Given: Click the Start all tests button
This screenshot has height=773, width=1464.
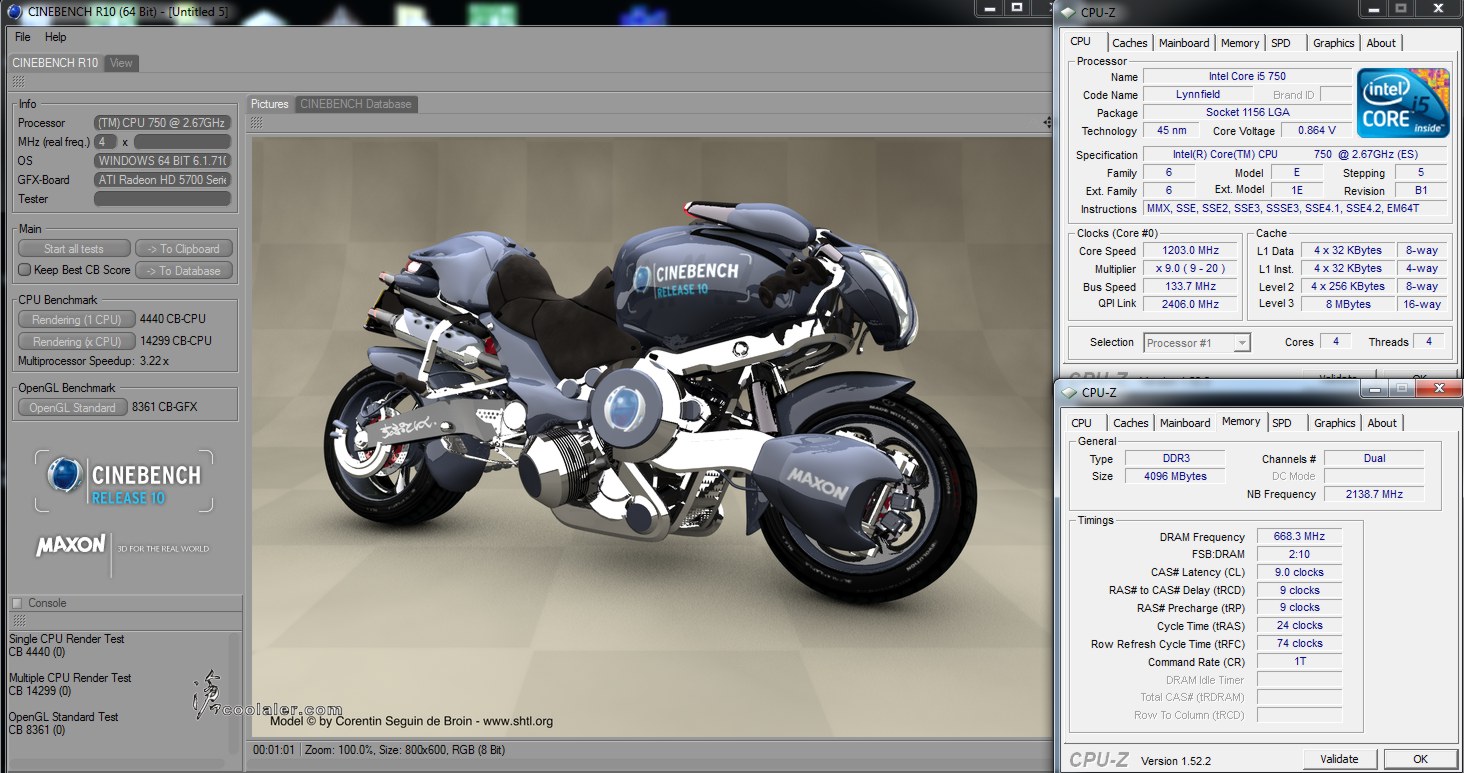Looking at the screenshot, I should 74,249.
